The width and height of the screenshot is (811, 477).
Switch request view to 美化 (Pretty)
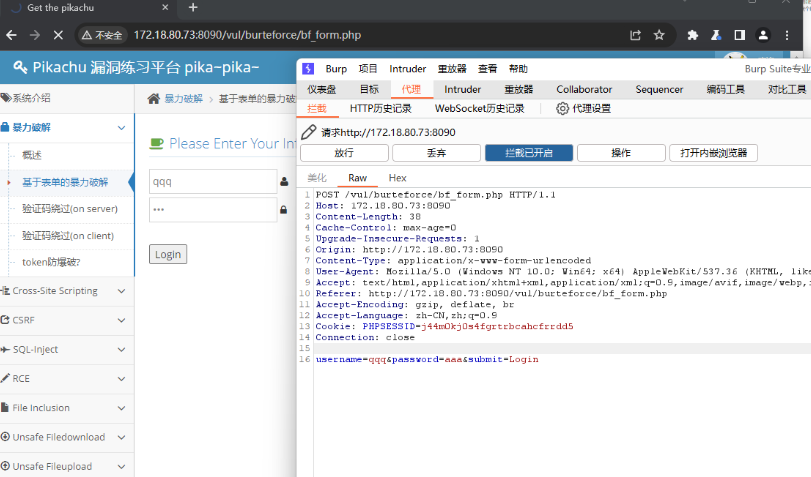[x=316, y=177]
